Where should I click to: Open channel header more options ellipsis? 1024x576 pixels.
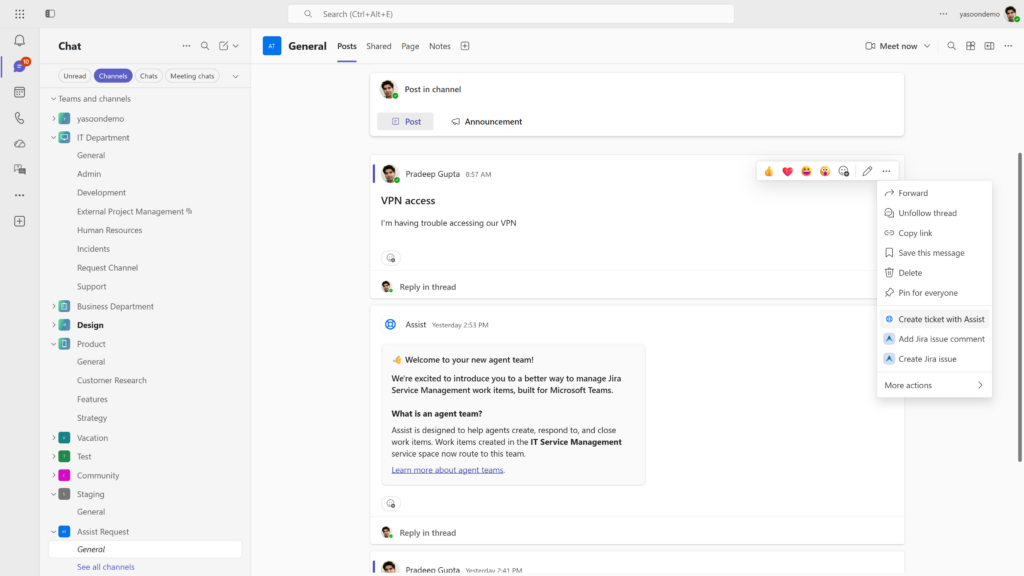coord(1008,46)
